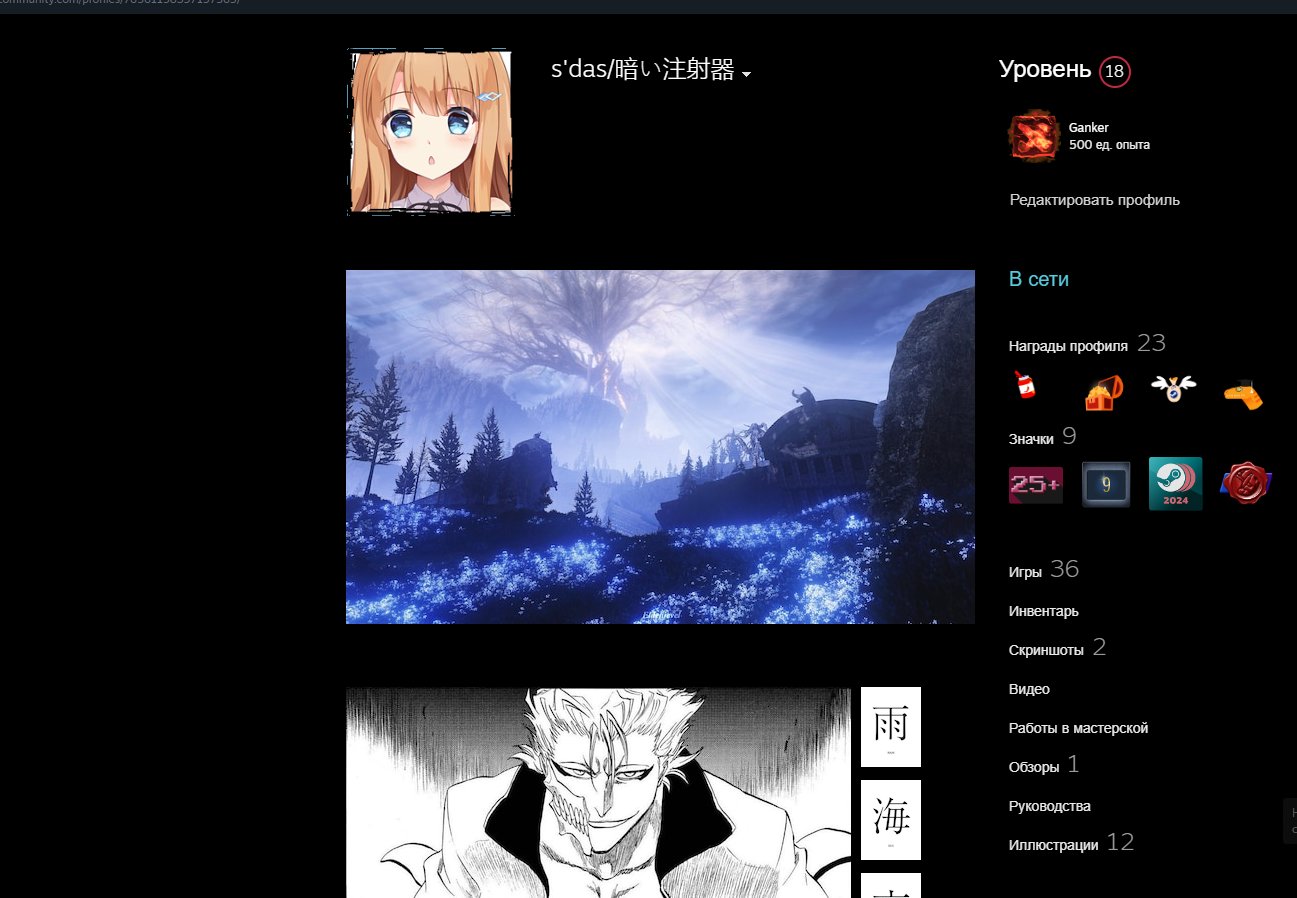Open the red wax seal badge icon
1297x898 pixels.
coord(1246,484)
